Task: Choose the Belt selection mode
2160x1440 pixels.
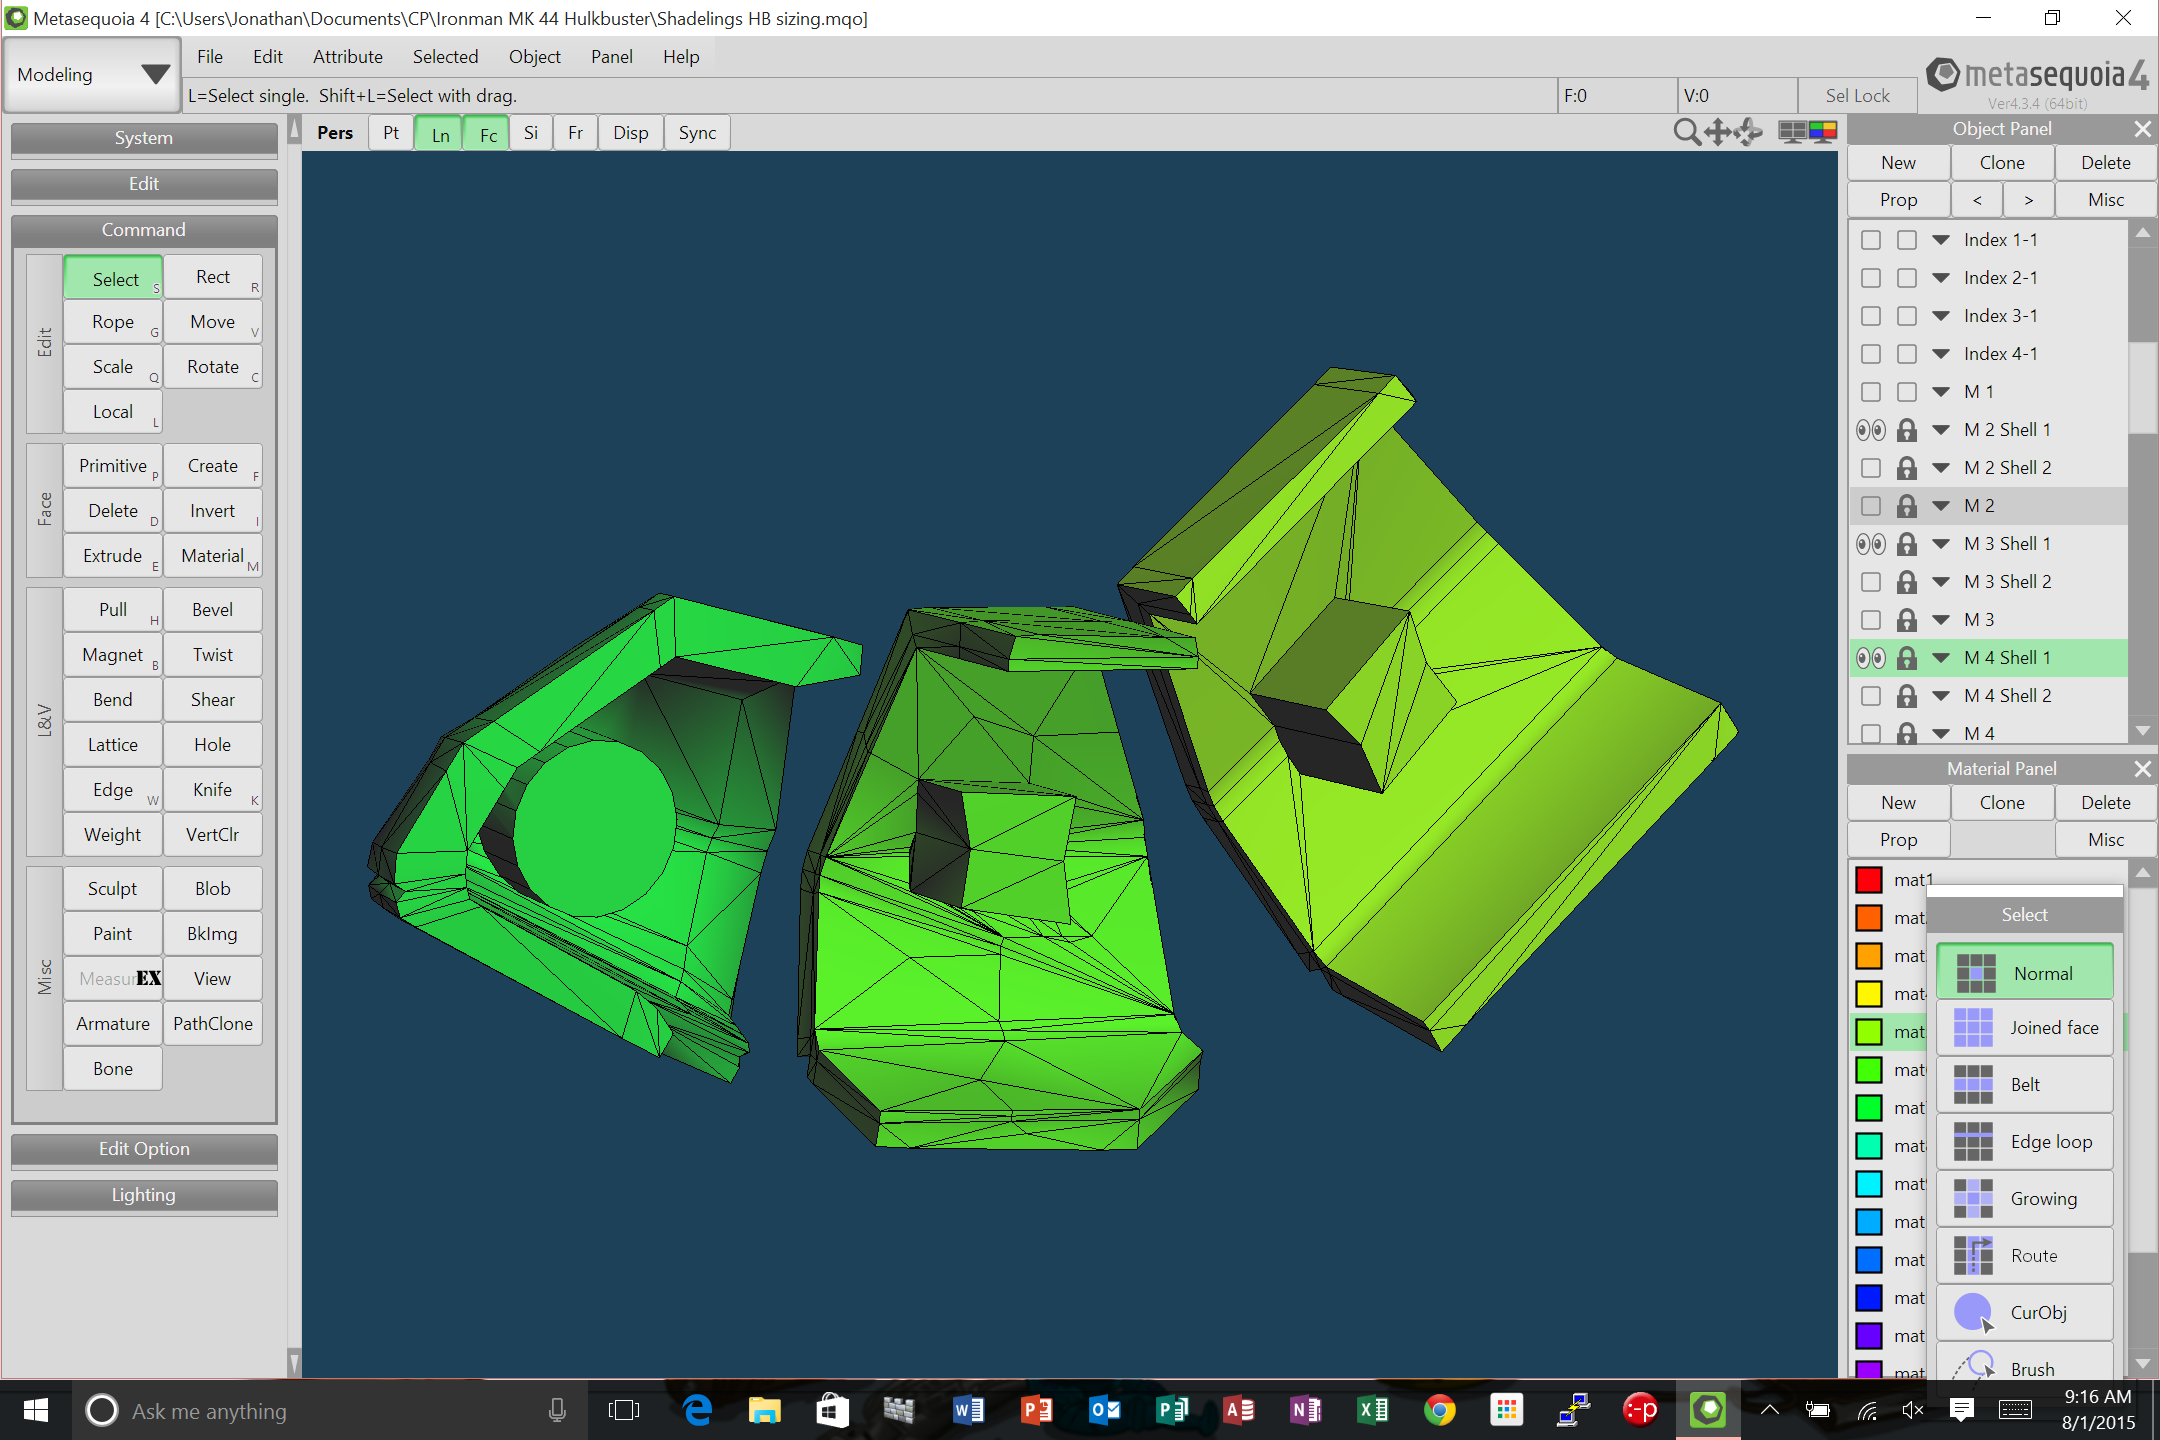Action: 2025,1085
